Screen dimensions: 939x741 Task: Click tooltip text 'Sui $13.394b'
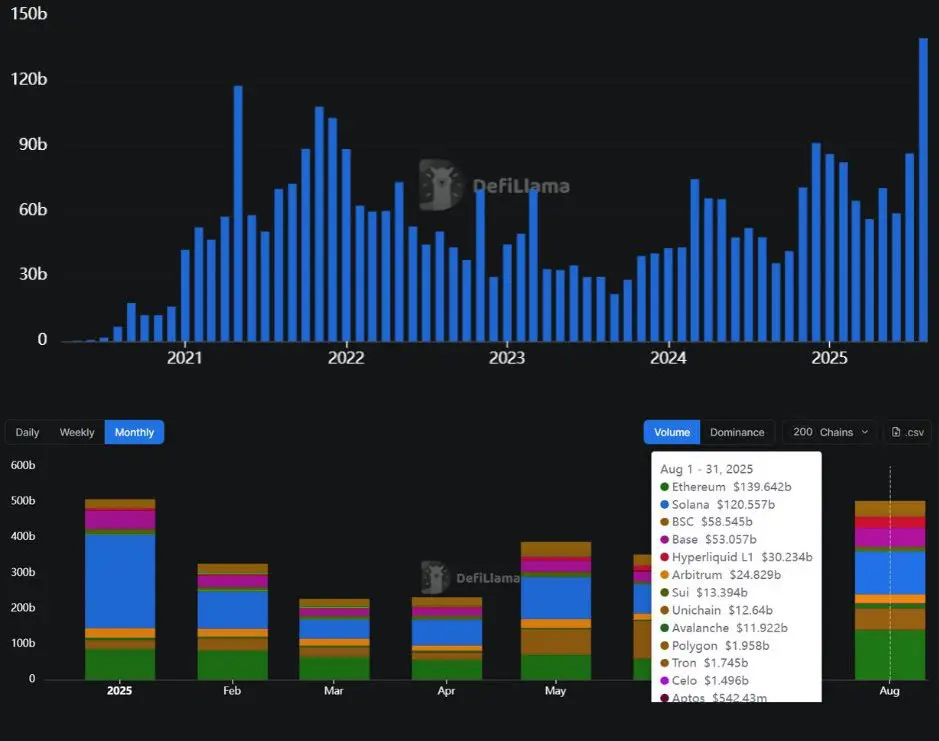(x=710, y=592)
